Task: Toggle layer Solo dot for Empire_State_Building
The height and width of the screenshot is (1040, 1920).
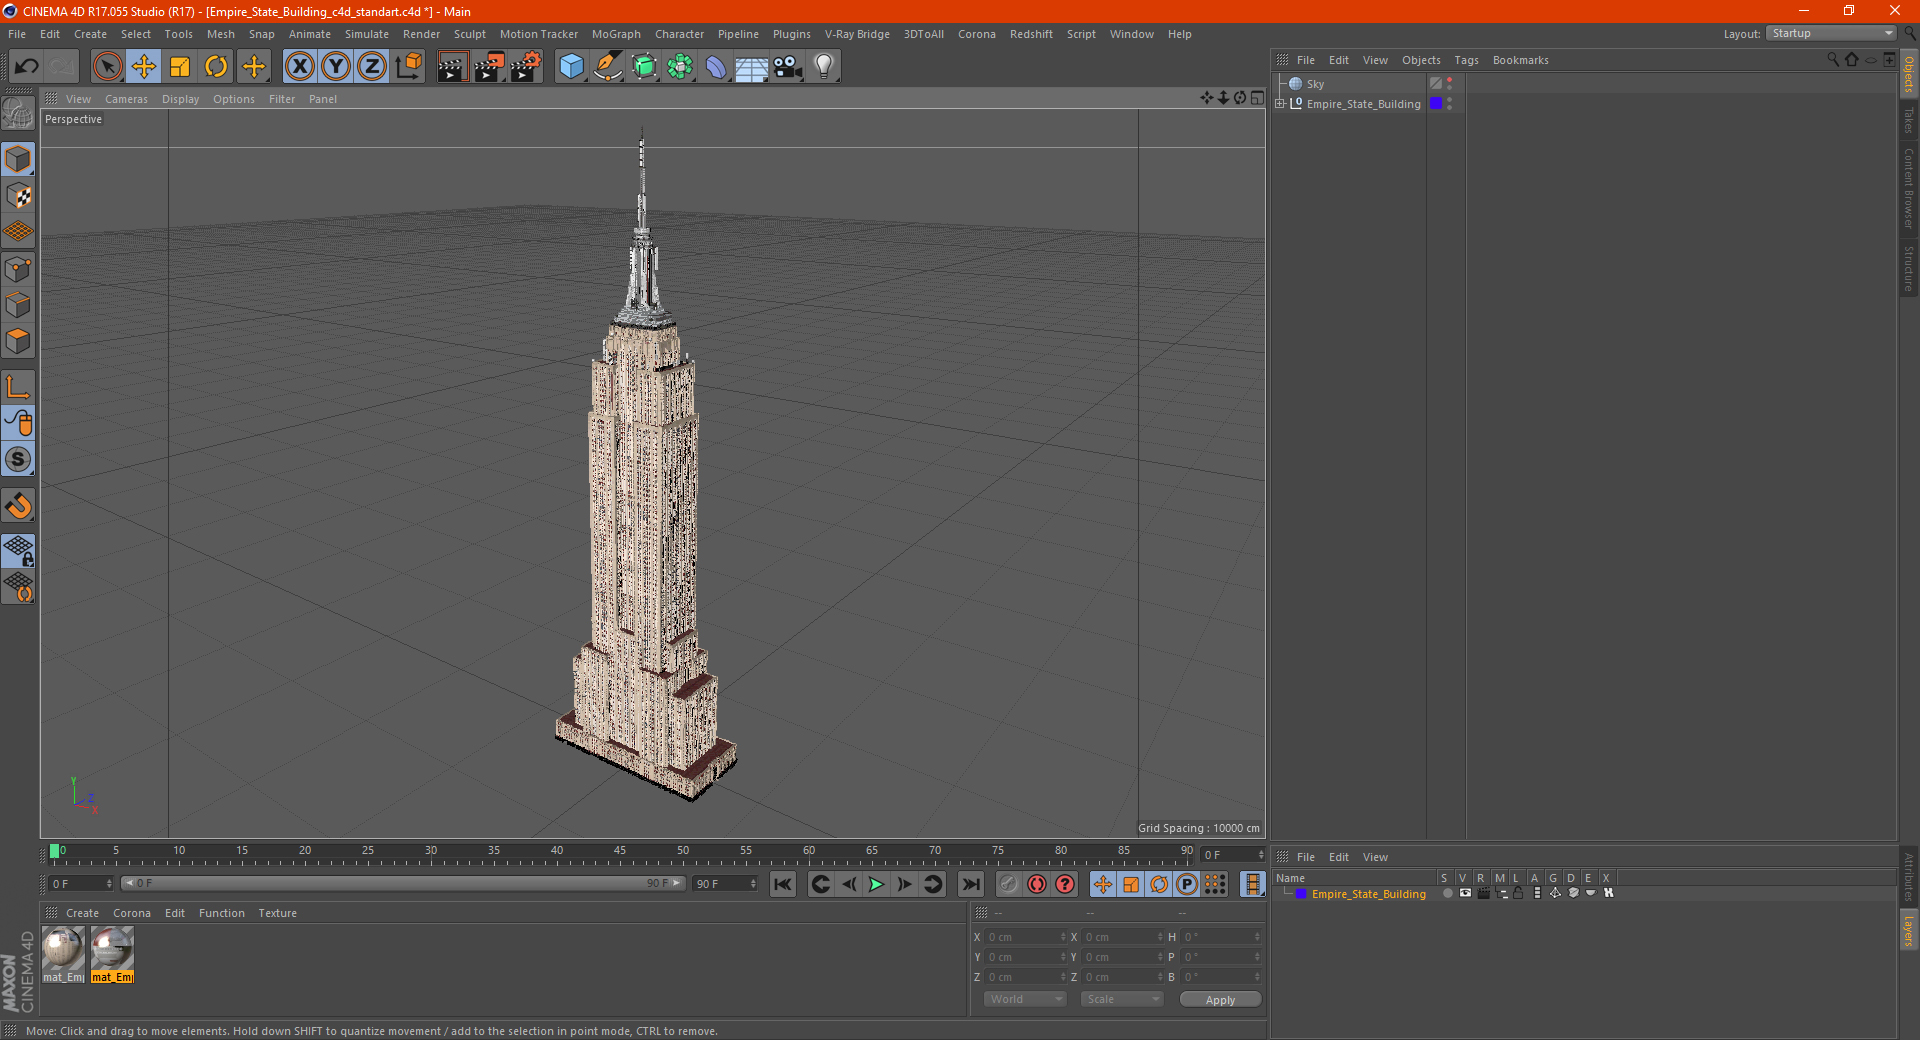Action: [x=1447, y=893]
